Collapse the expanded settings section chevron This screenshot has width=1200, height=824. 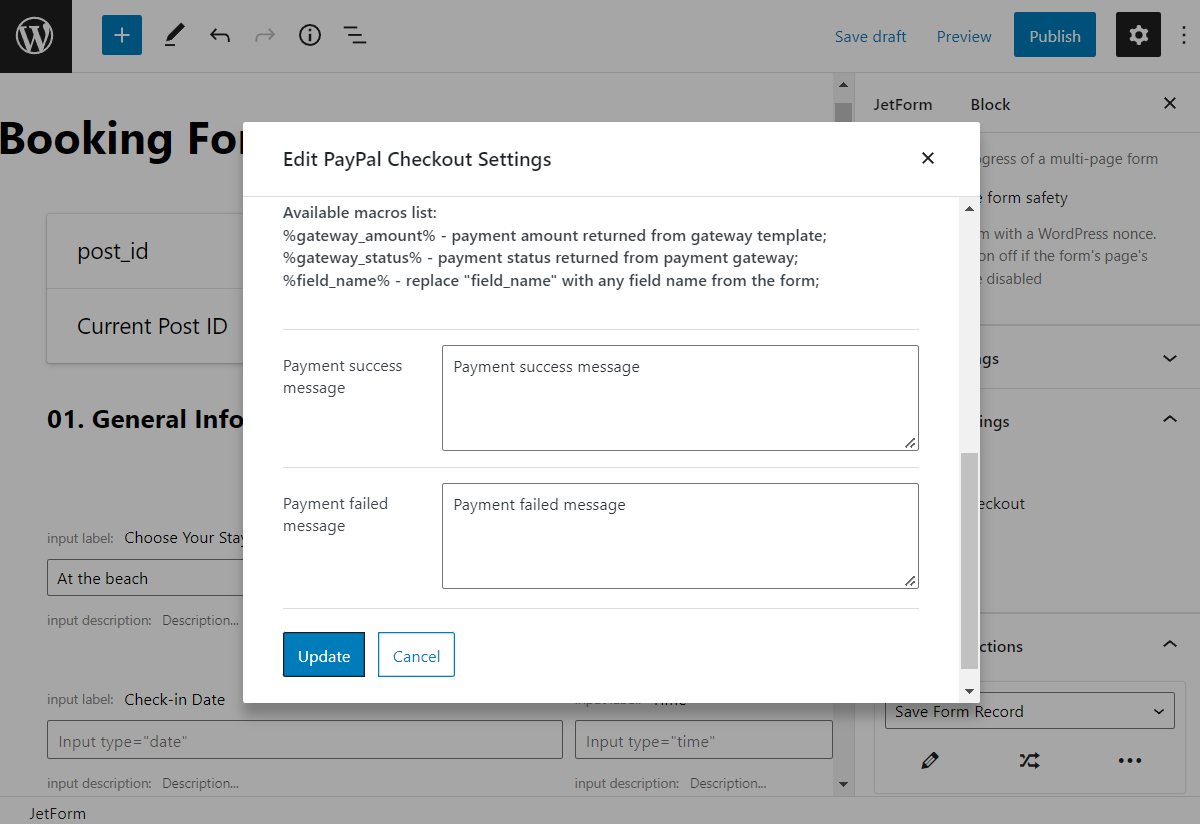coord(1169,419)
